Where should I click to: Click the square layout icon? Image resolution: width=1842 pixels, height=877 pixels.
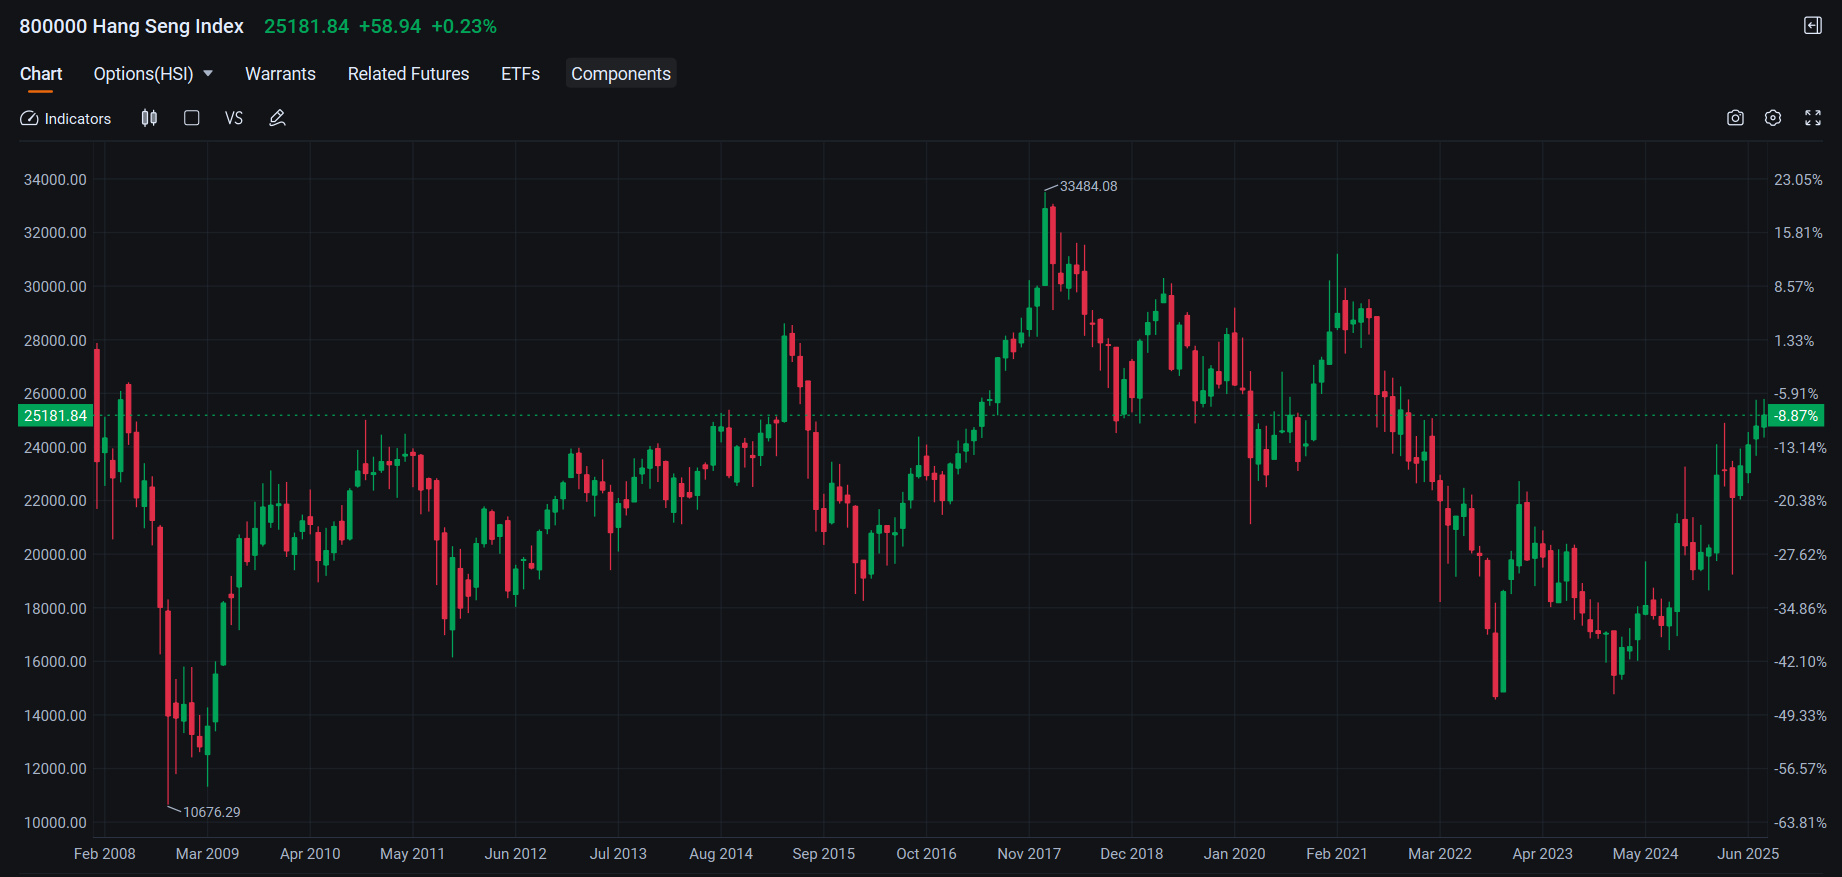[192, 118]
